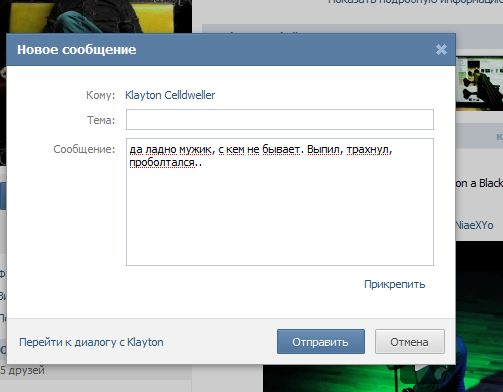
Task: Click the Новое сообщение dialog title
Action: coord(77,50)
